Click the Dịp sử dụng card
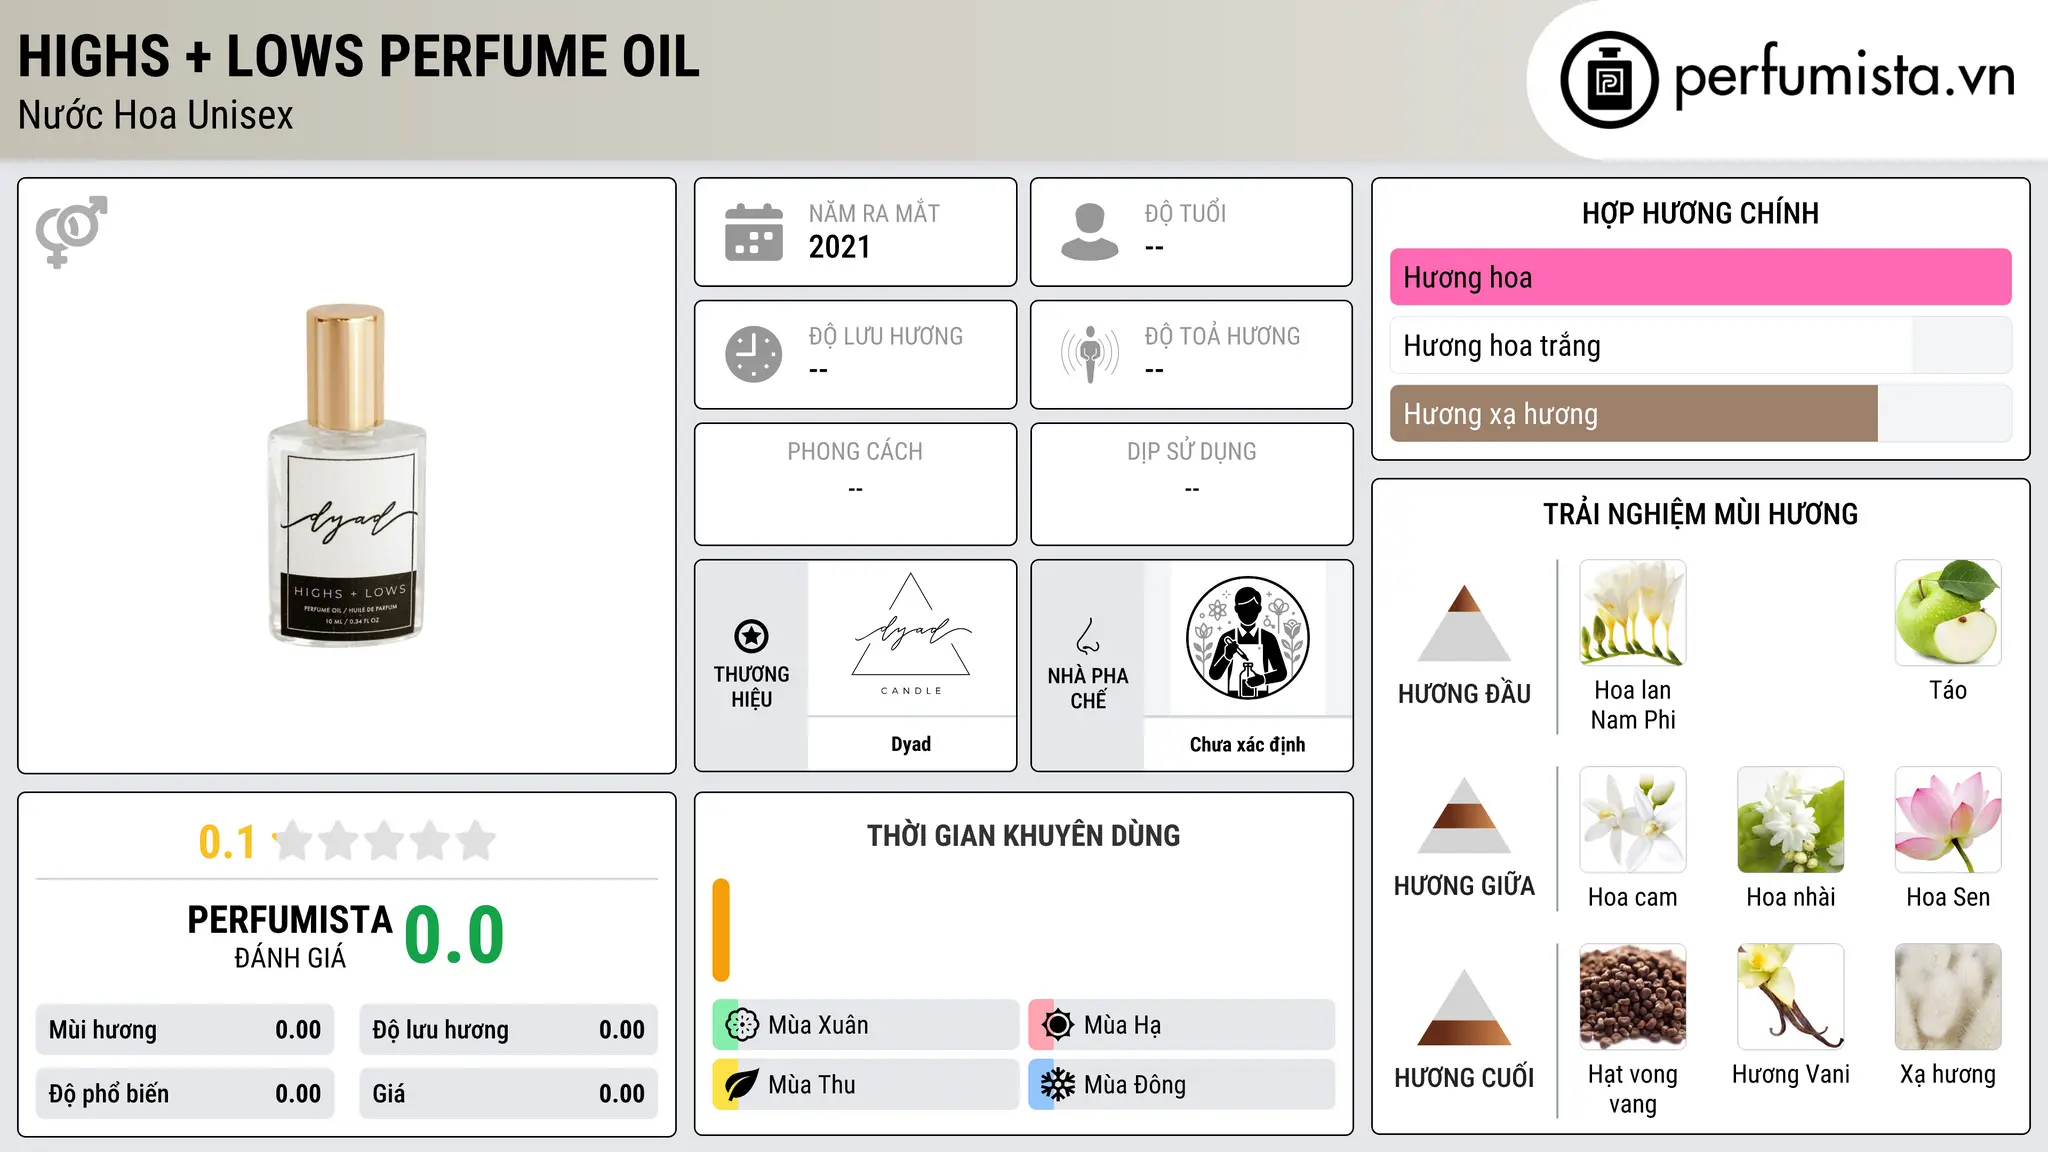This screenshot has height=1152, width=2048. pyautogui.click(x=1191, y=484)
